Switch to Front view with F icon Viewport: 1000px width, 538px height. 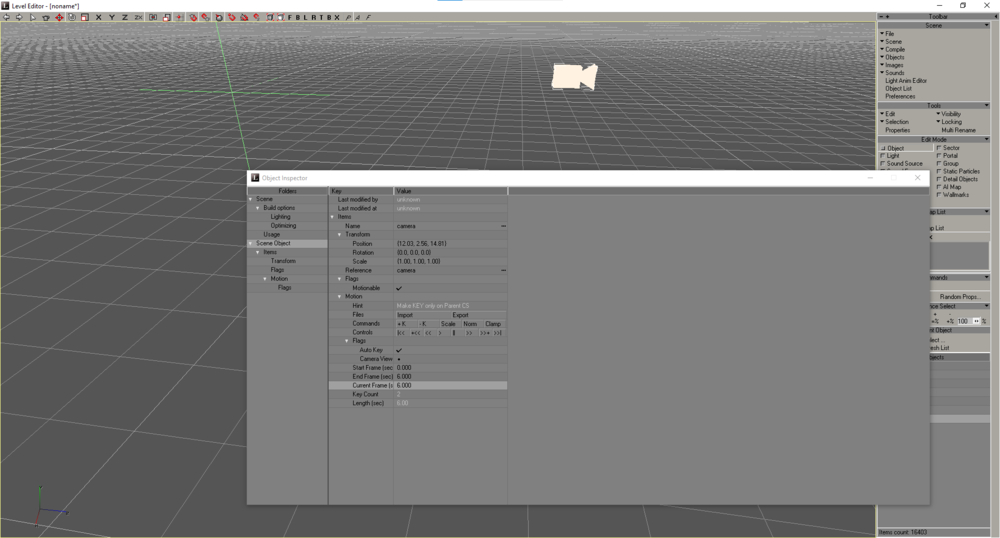point(290,17)
